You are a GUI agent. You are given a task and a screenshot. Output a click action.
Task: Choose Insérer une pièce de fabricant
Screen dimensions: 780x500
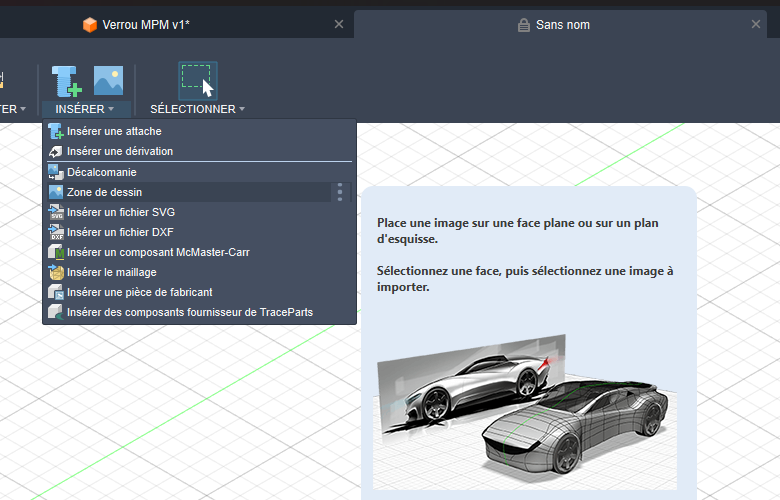click(x=139, y=292)
